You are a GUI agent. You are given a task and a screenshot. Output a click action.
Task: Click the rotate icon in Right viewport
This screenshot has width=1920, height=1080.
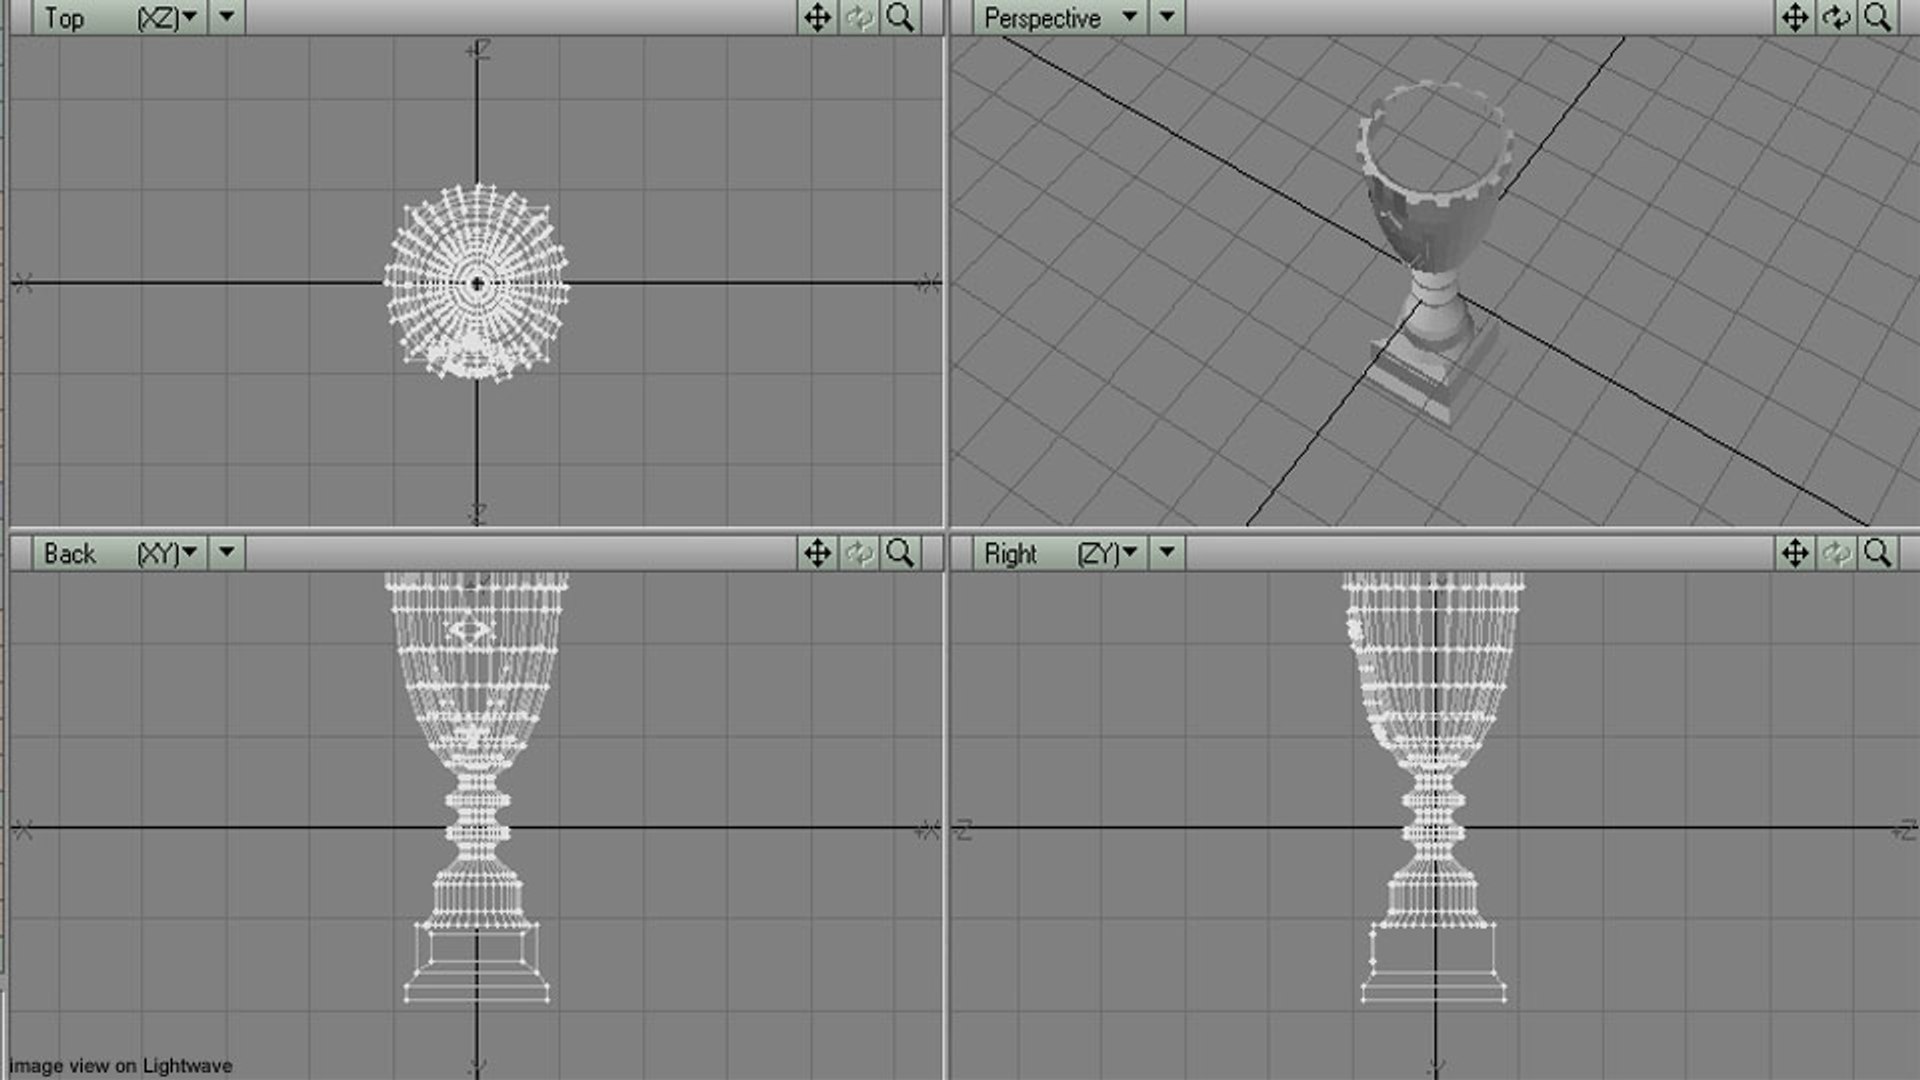(1836, 553)
